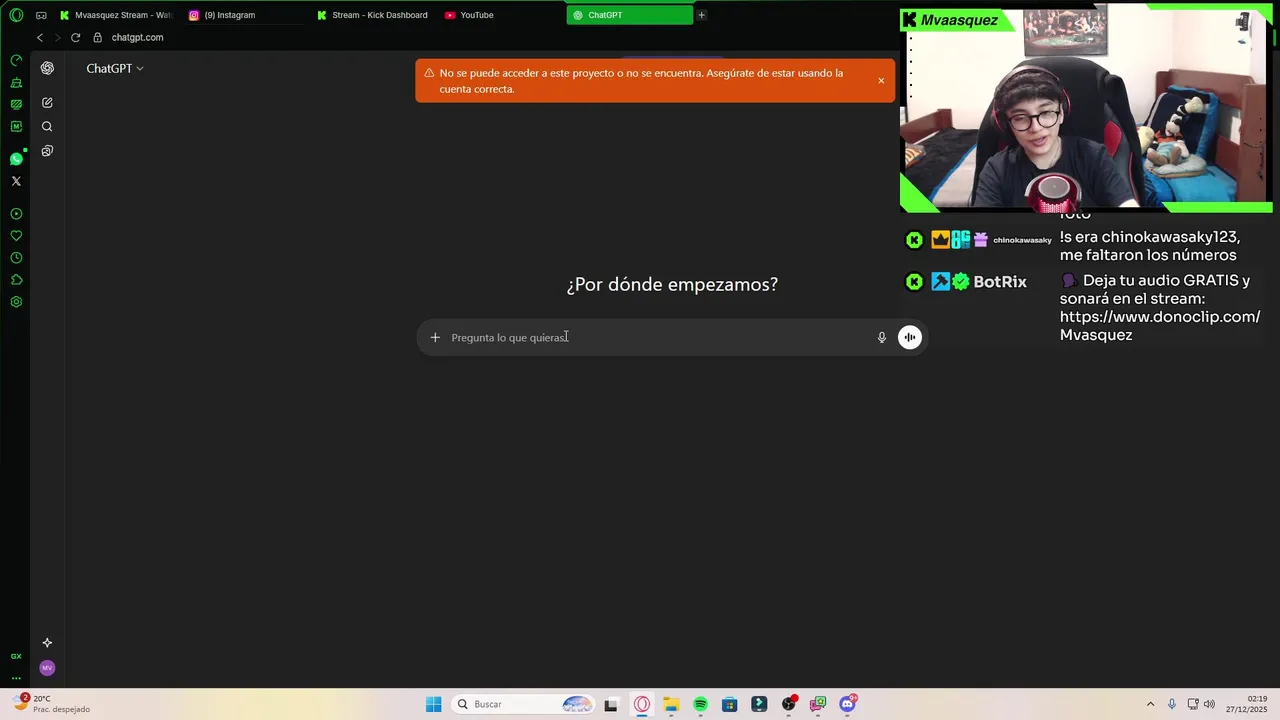Click the plus attach button in prompt
The image size is (1280, 720).
coord(435,338)
